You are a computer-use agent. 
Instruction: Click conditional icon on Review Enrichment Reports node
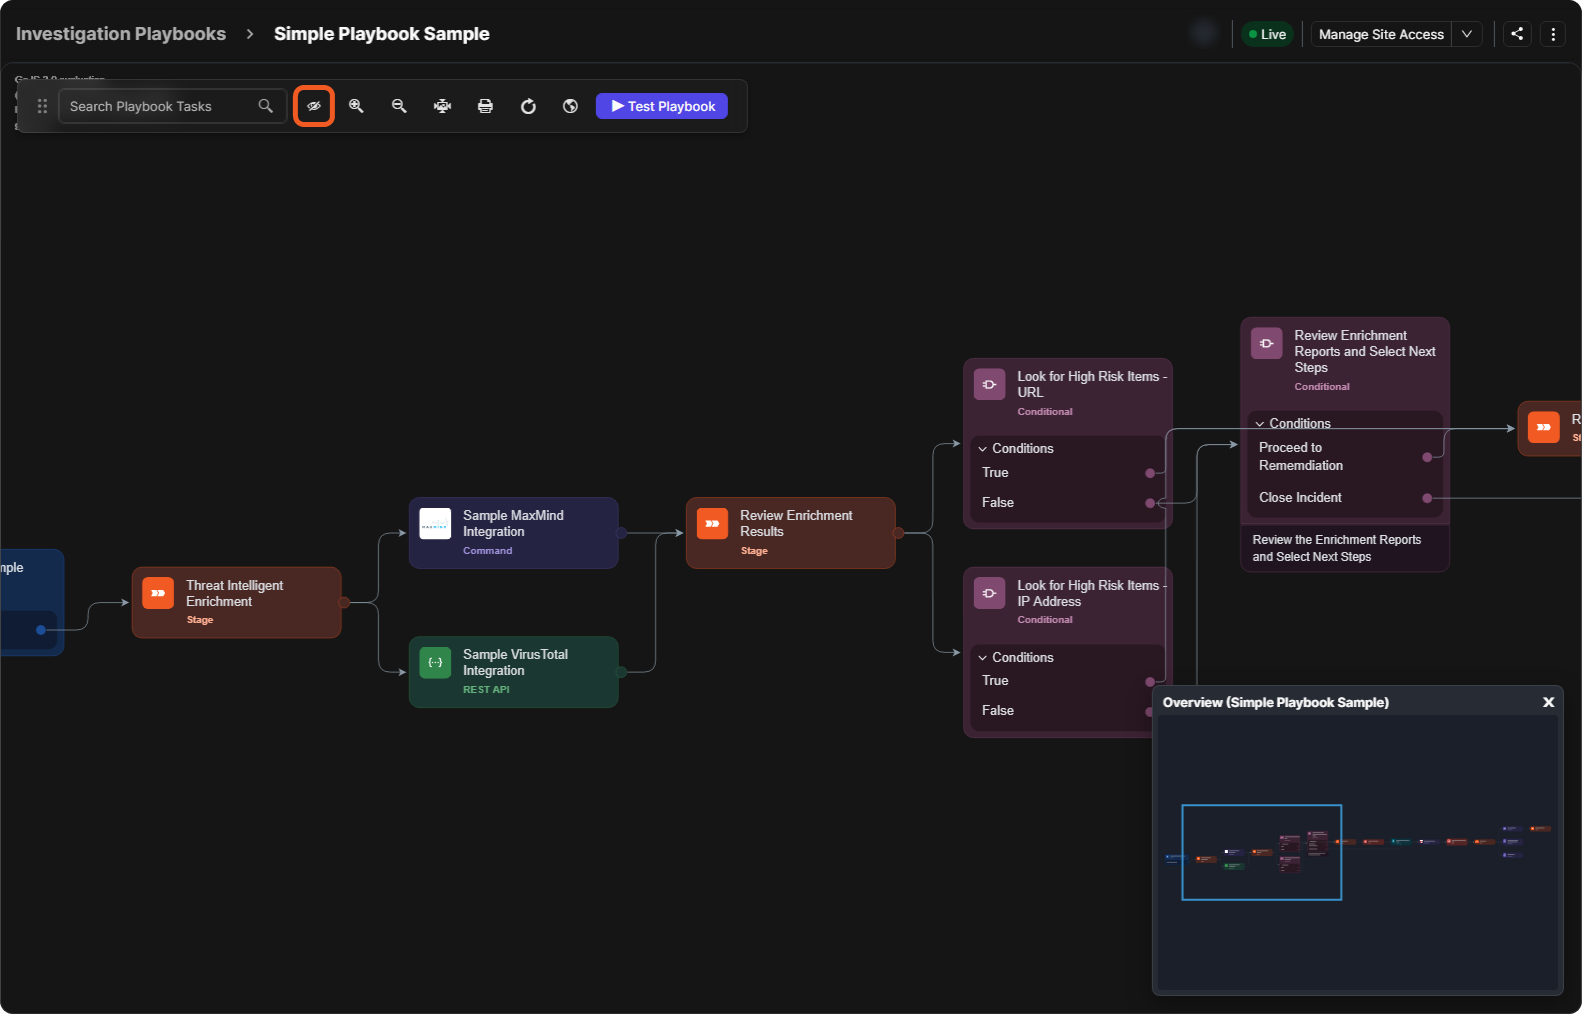tap(1266, 343)
